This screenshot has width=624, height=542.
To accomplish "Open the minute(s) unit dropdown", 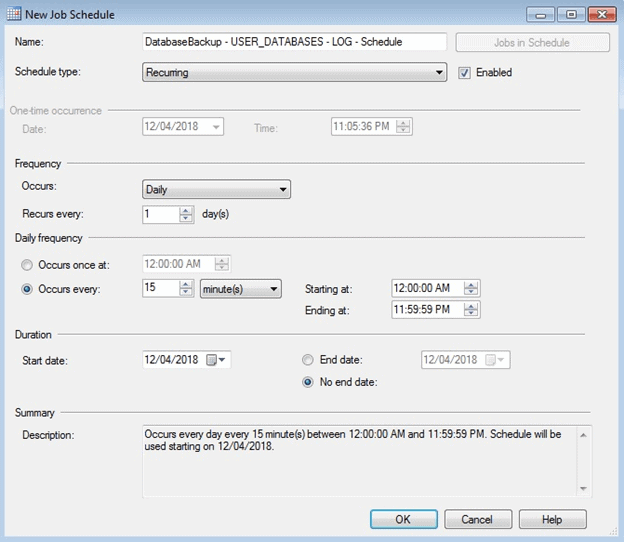I will pyautogui.click(x=241, y=289).
